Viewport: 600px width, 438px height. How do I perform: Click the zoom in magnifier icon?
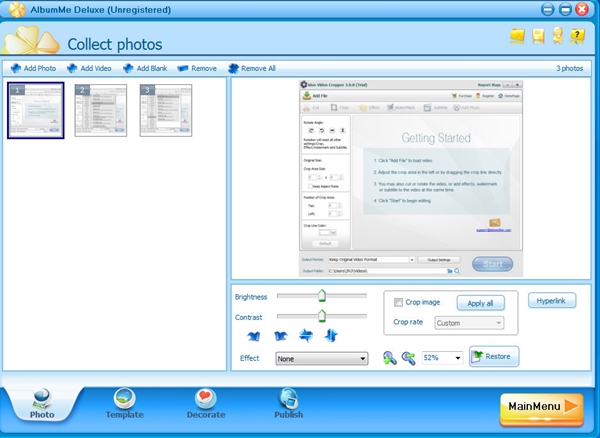[x=389, y=357]
